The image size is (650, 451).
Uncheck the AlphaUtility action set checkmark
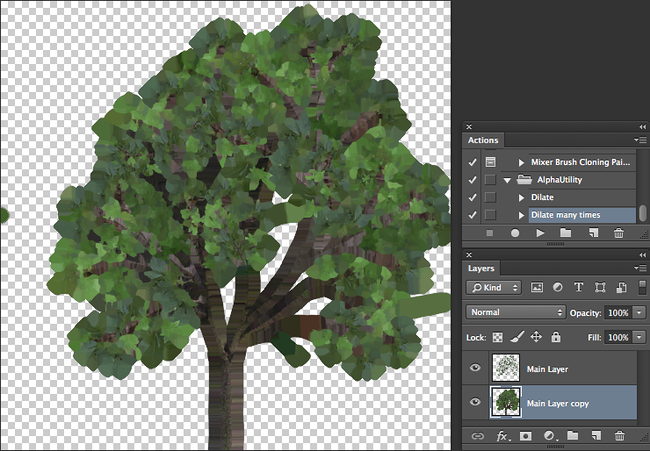coord(472,179)
